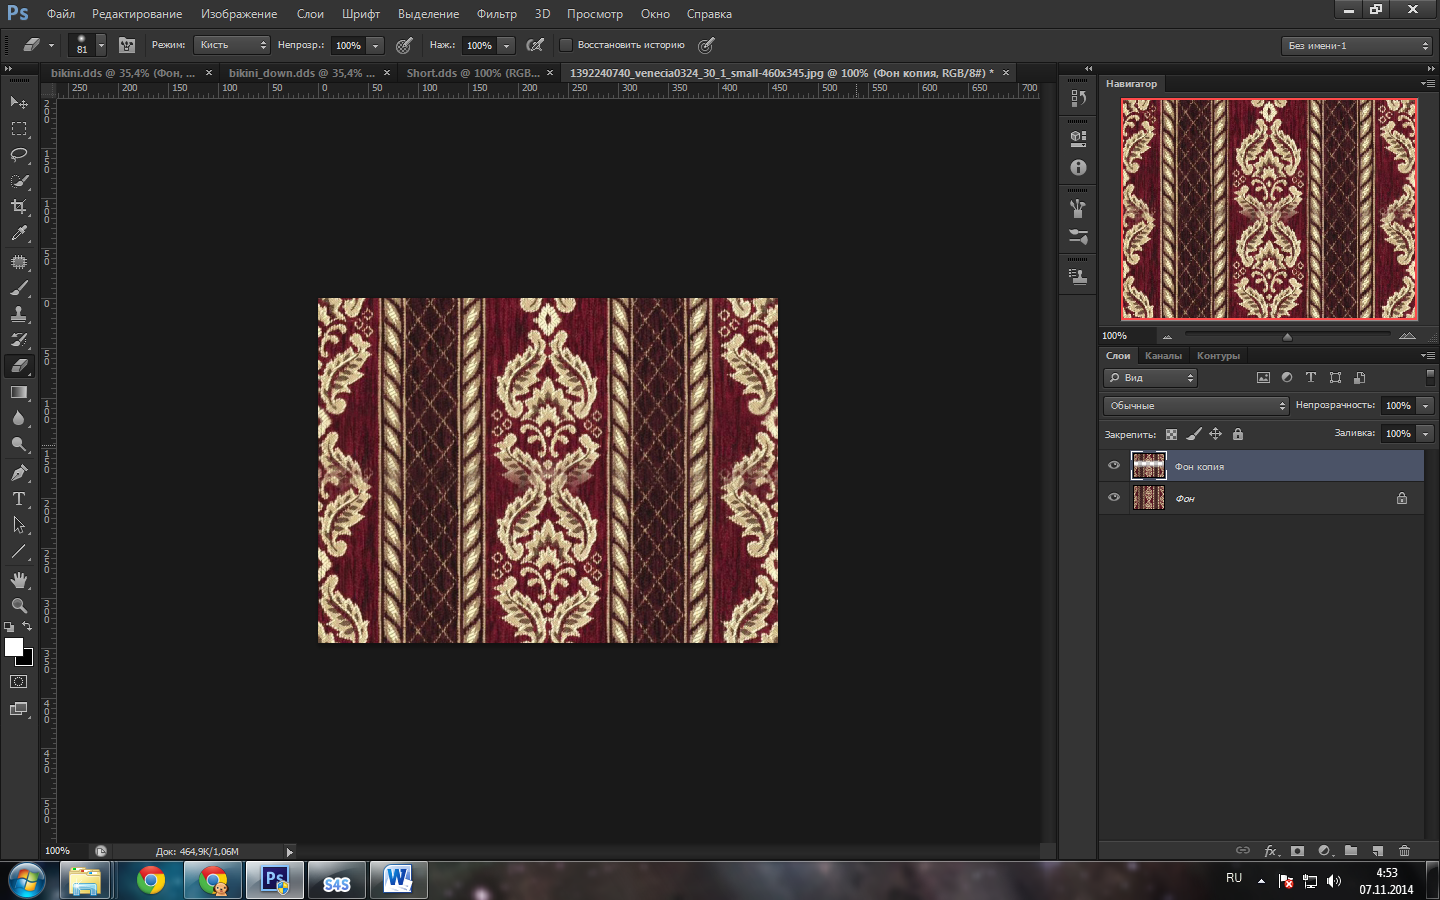This screenshot has height=900, width=1440.
Task: Select the Hand tool
Action: pyautogui.click(x=19, y=580)
